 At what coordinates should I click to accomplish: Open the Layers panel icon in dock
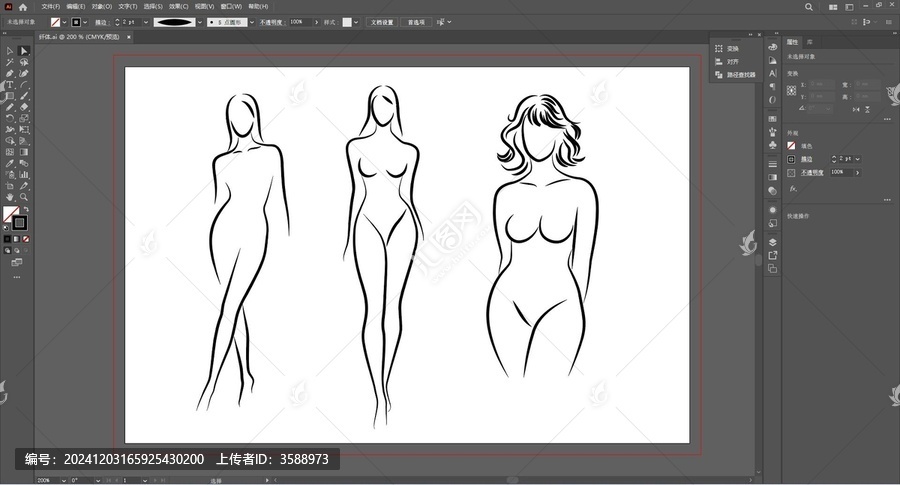click(773, 242)
